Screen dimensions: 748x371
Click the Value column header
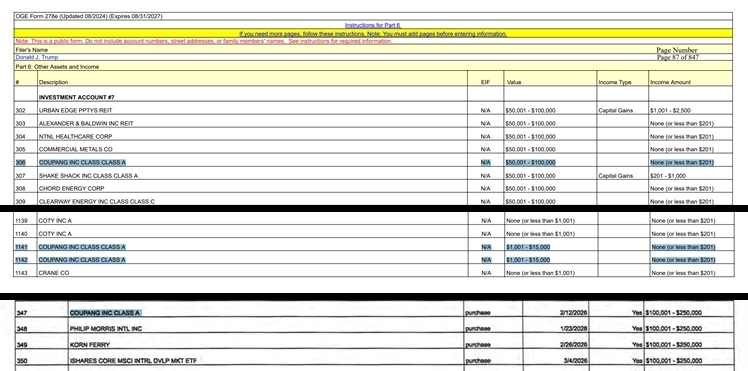[x=514, y=82]
